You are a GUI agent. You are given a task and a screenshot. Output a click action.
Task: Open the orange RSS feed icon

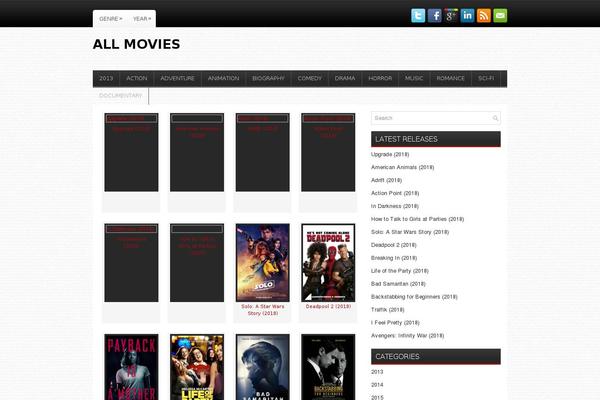pos(484,16)
